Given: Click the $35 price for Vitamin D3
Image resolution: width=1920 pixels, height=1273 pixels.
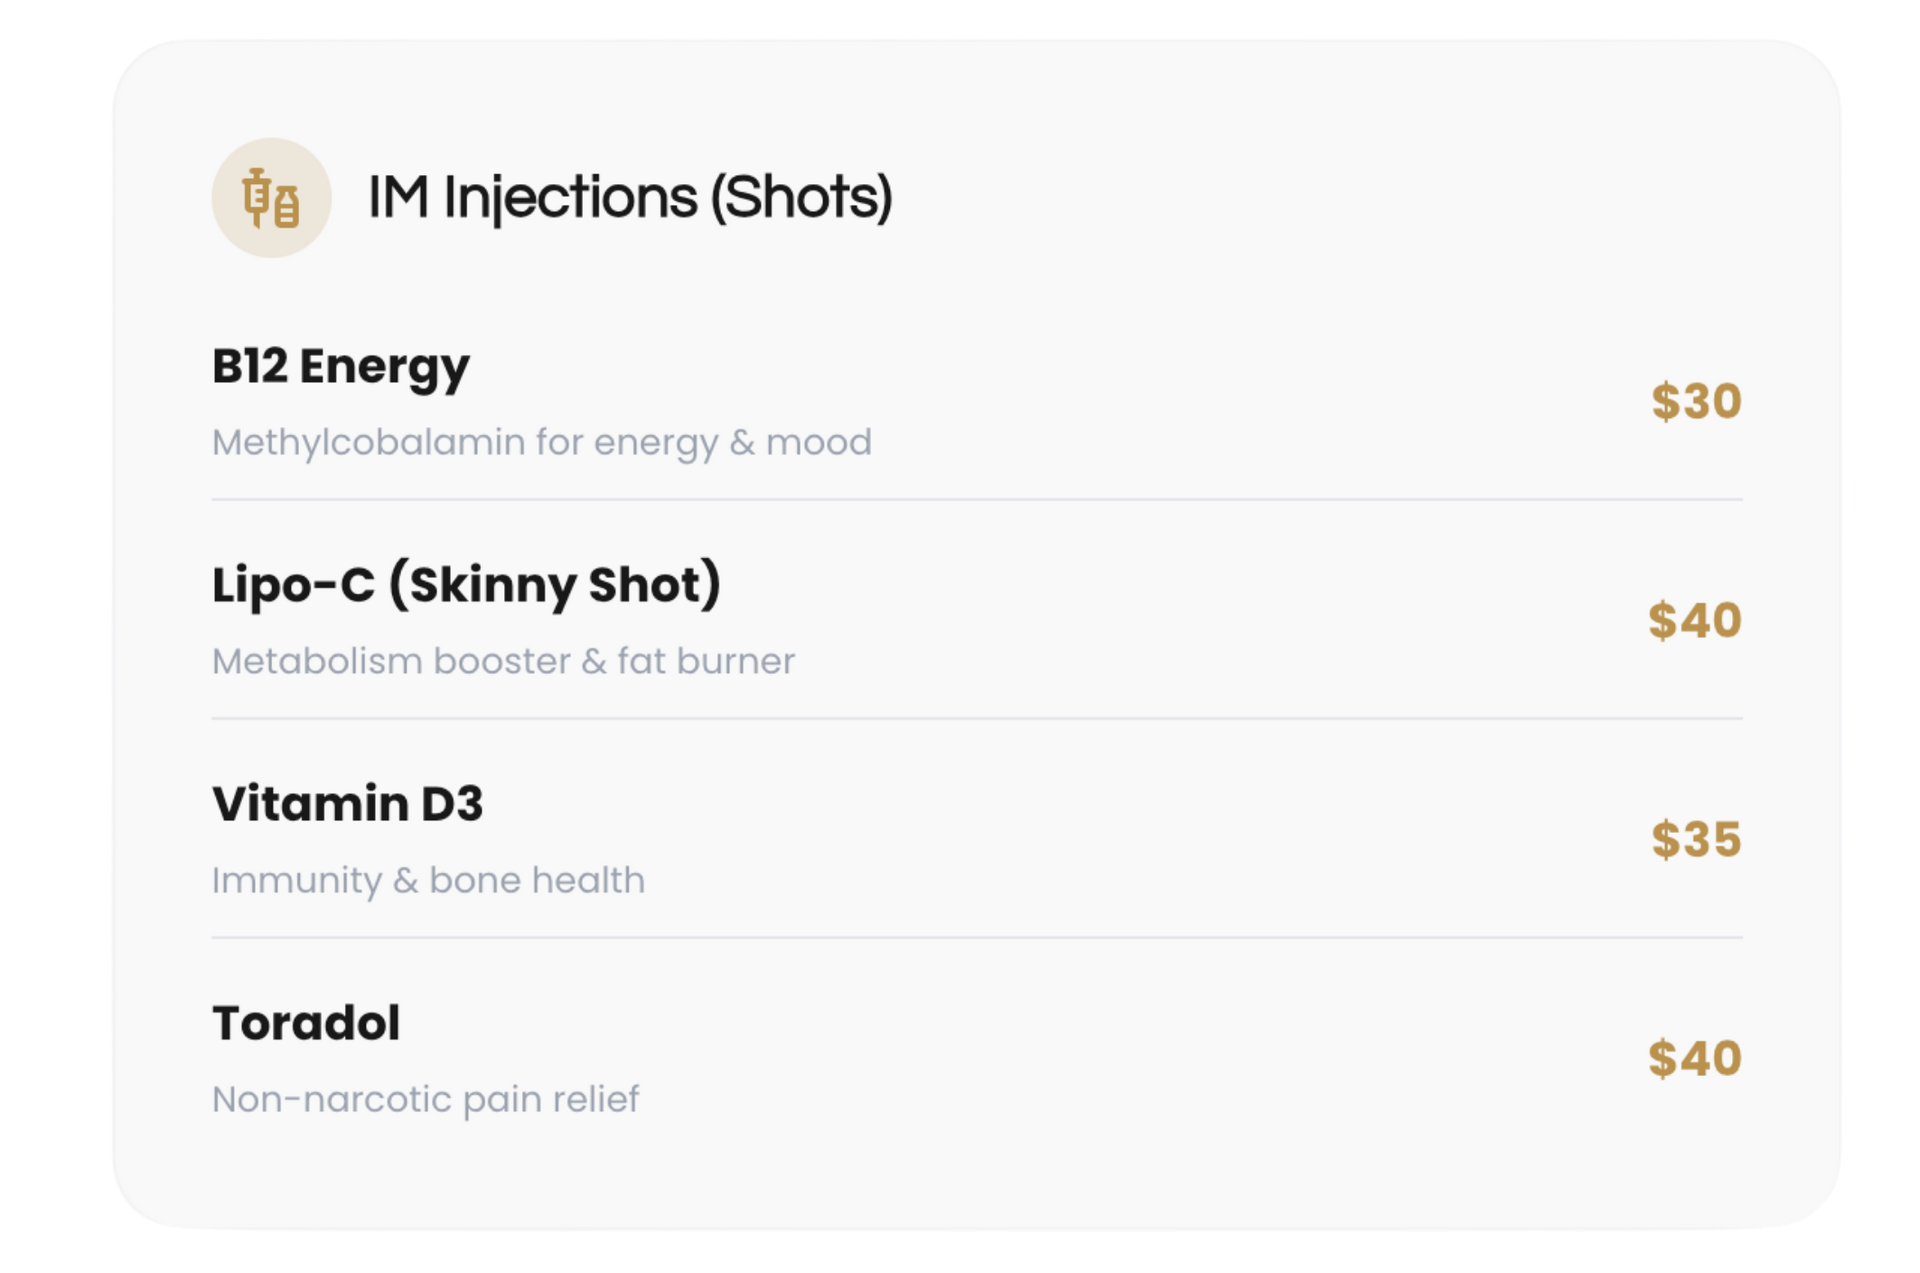Looking at the screenshot, I should [1696, 840].
